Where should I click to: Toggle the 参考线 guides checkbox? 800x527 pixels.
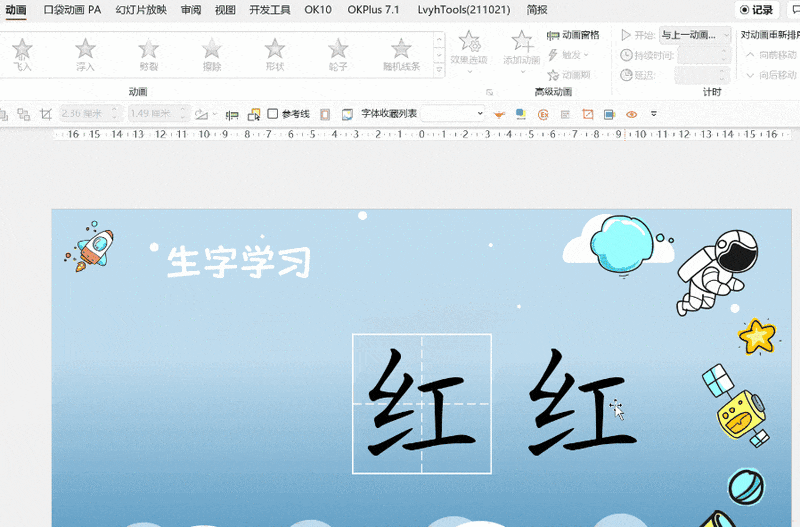[273, 114]
